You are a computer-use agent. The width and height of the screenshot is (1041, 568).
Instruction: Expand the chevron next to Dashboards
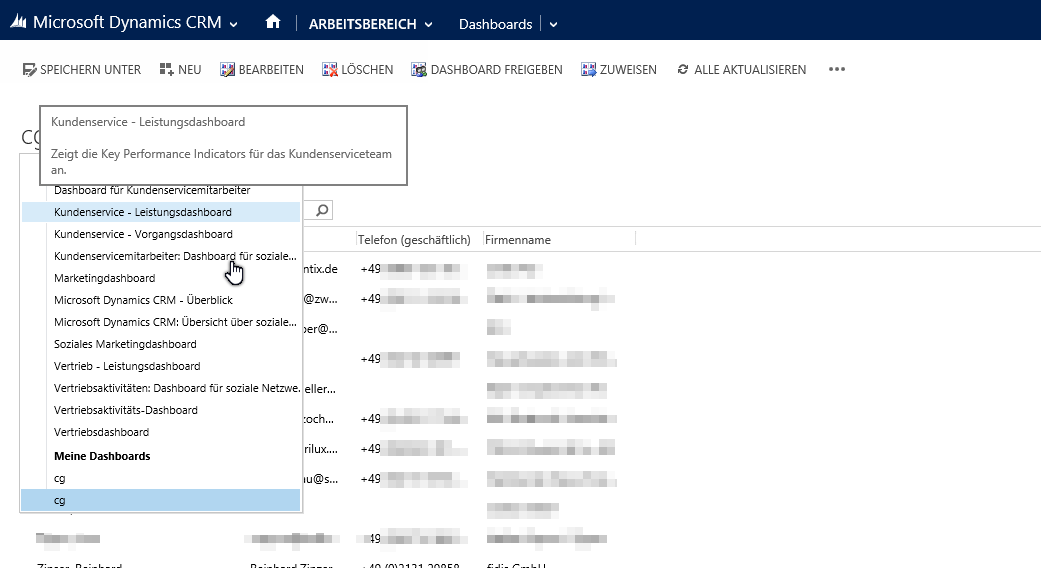(x=554, y=25)
